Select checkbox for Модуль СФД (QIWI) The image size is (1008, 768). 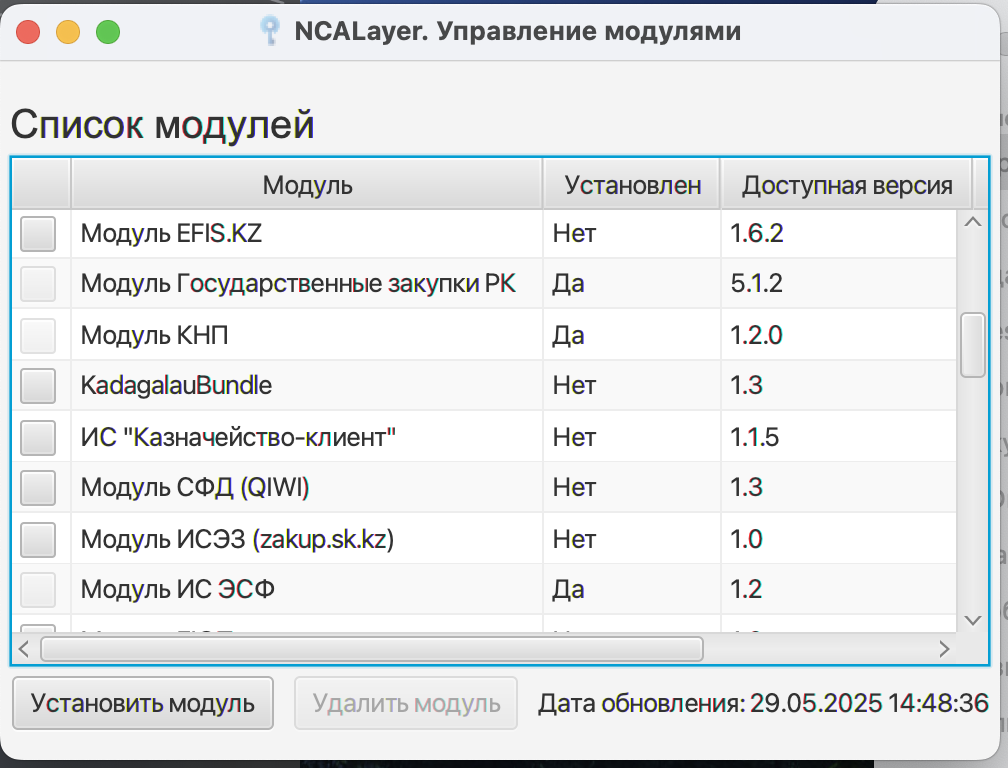tap(39, 488)
